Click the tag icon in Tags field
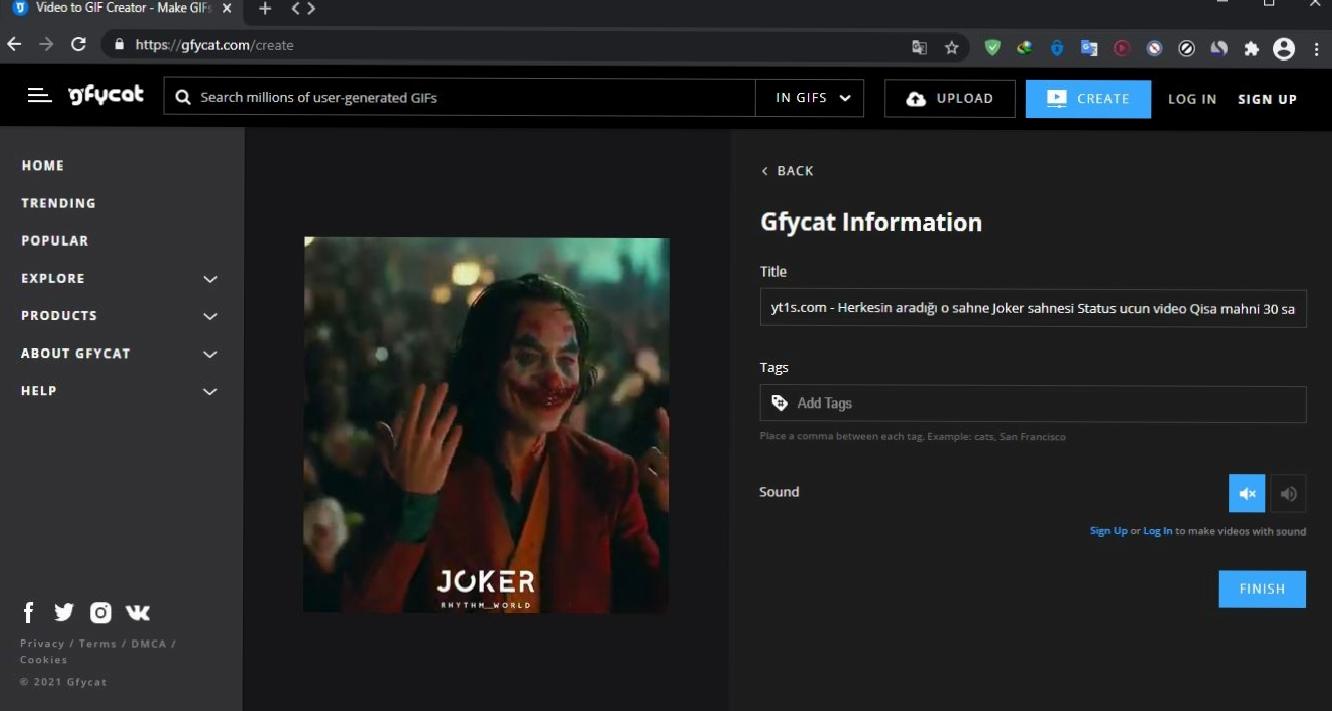Screen dimensions: 1332x711 click(780, 403)
